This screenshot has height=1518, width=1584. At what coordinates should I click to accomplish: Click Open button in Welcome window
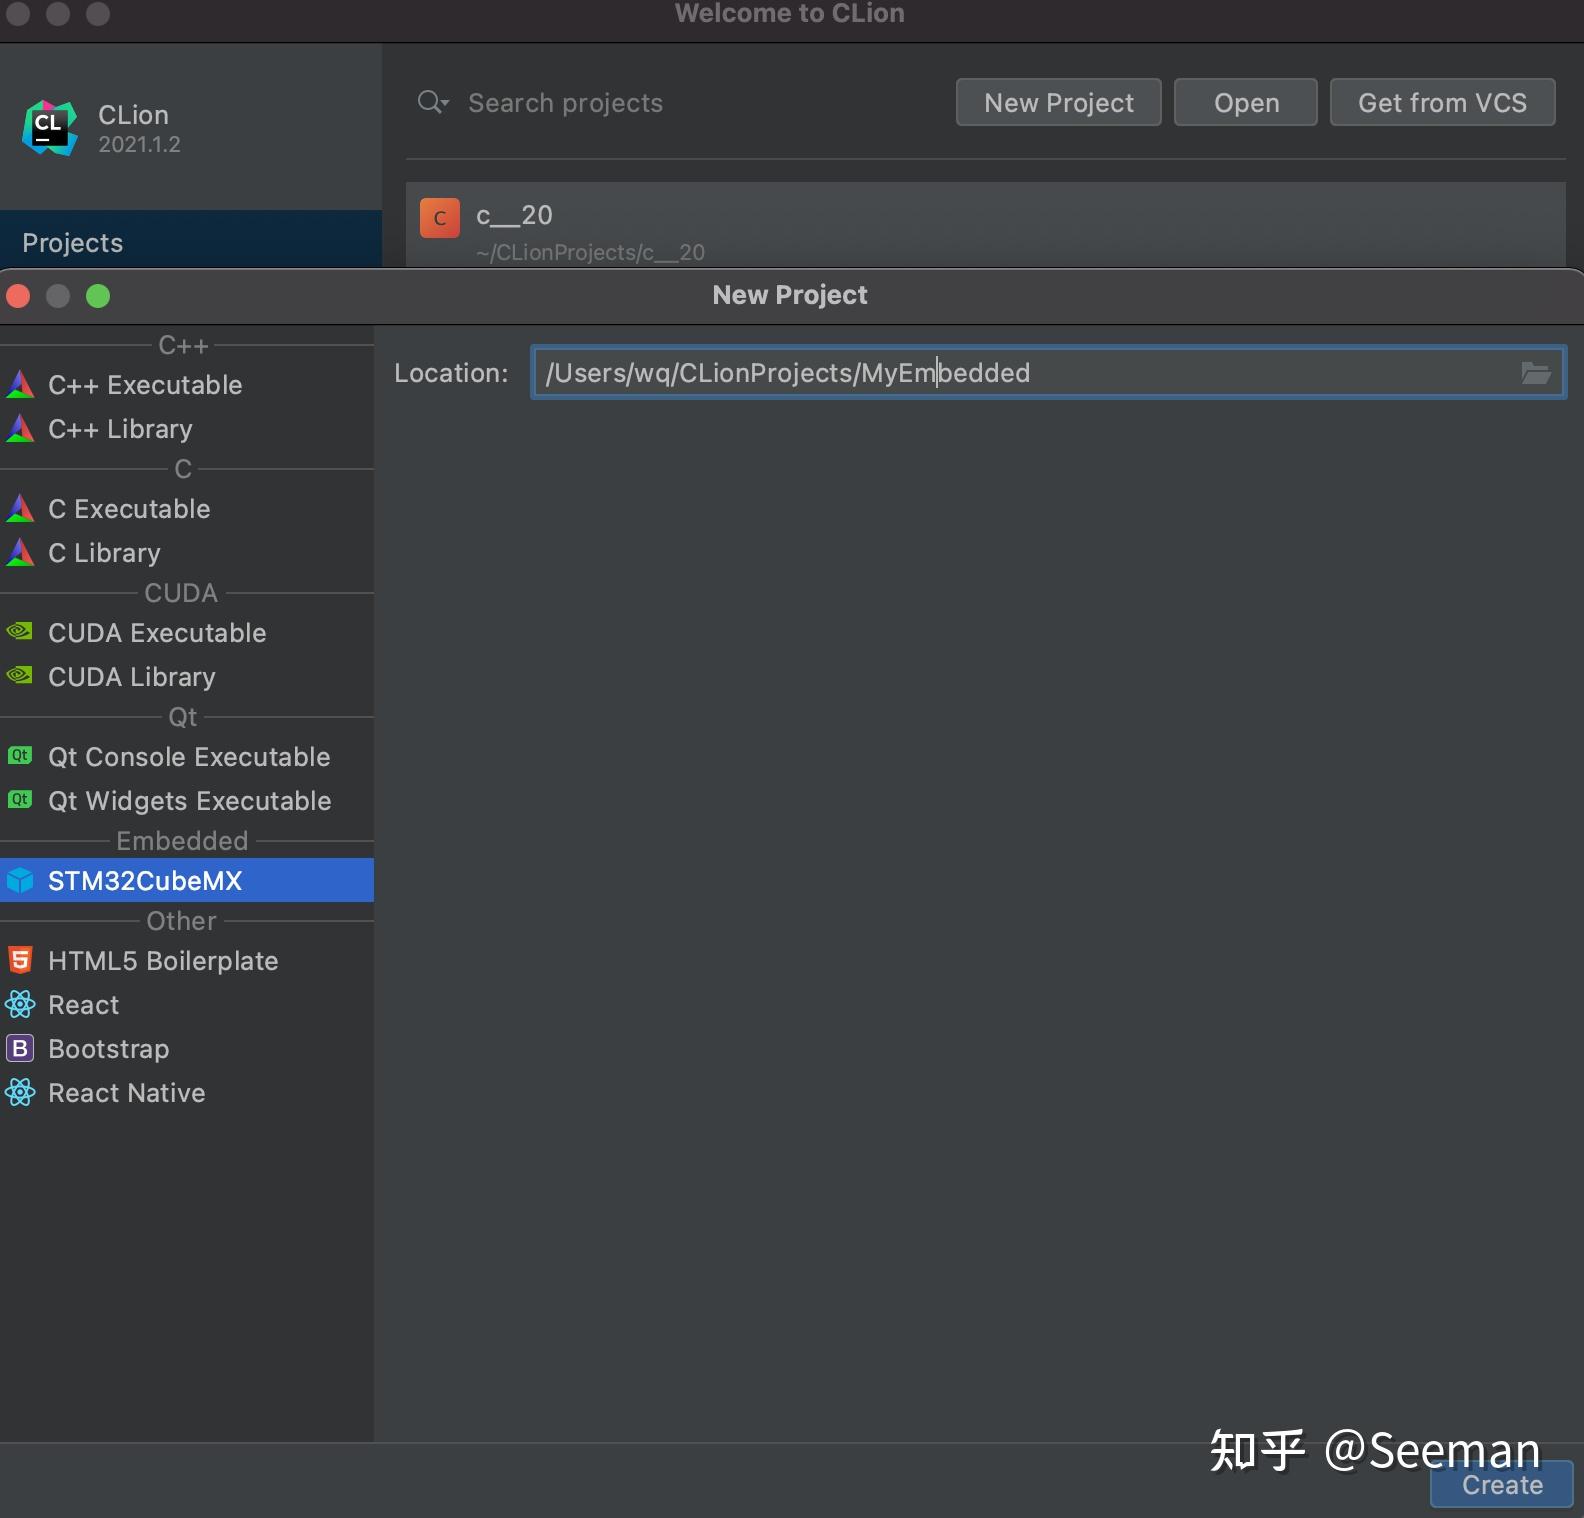(1246, 103)
